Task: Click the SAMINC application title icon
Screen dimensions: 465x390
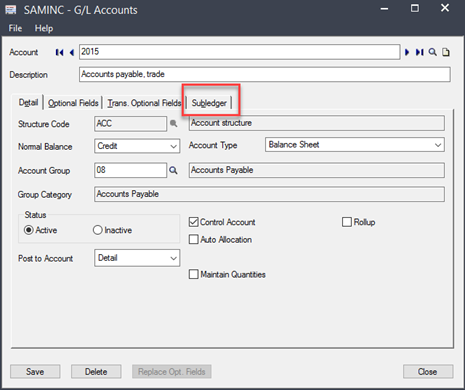Action: tap(11, 10)
